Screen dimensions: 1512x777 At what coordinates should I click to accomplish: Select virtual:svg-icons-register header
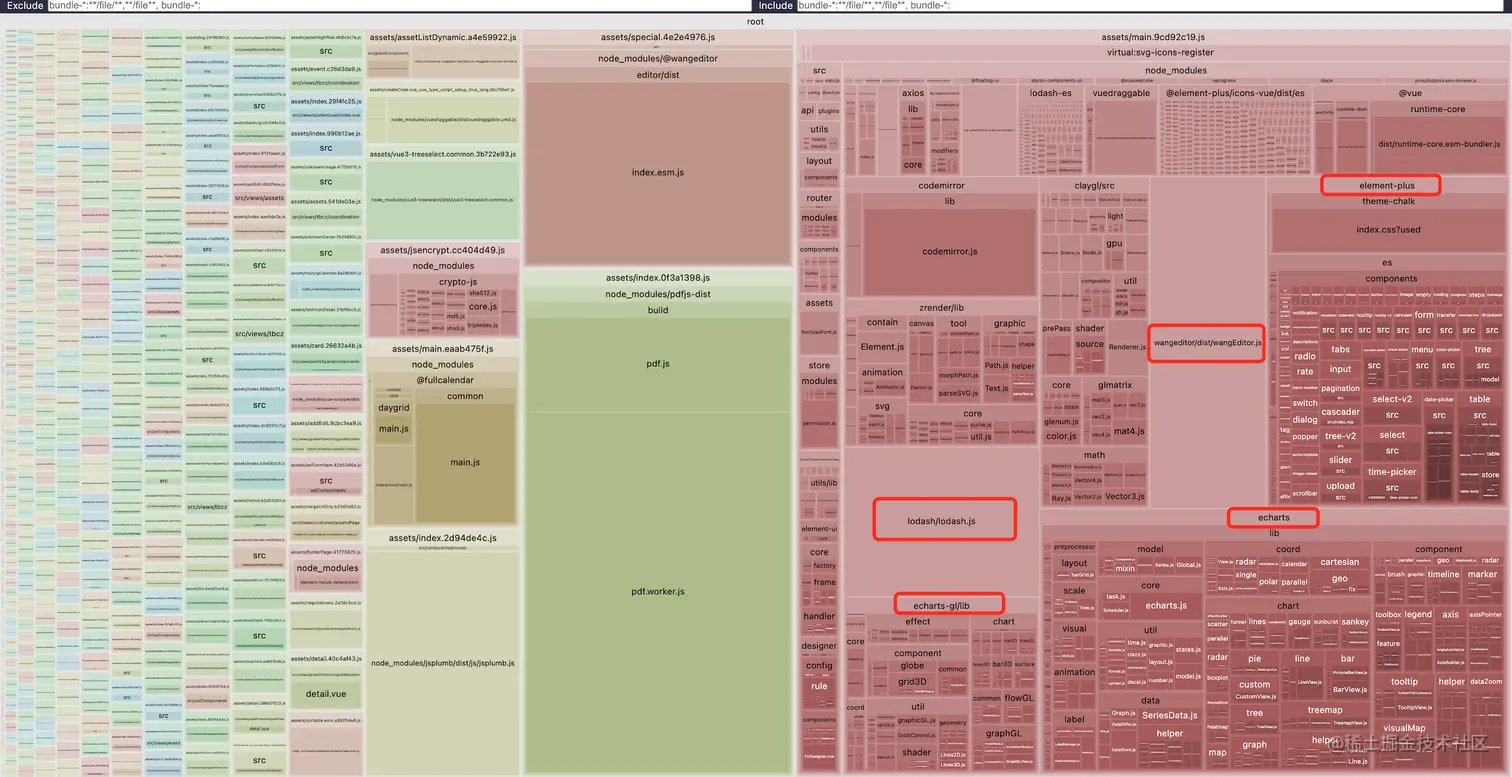[1160, 52]
